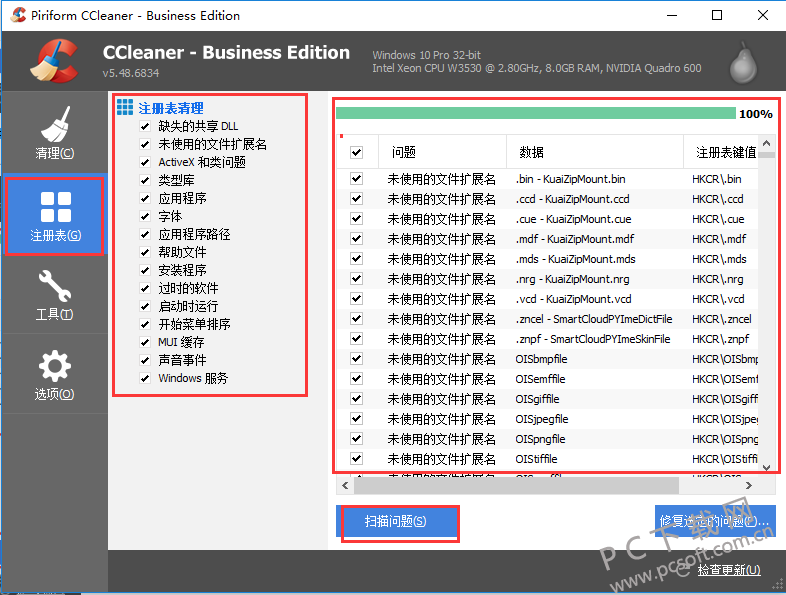Select the HKCR\.mdf registry key cell
The height and width of the screenshot is (595, 786).
pyautogui.click(x=719, y=239)
